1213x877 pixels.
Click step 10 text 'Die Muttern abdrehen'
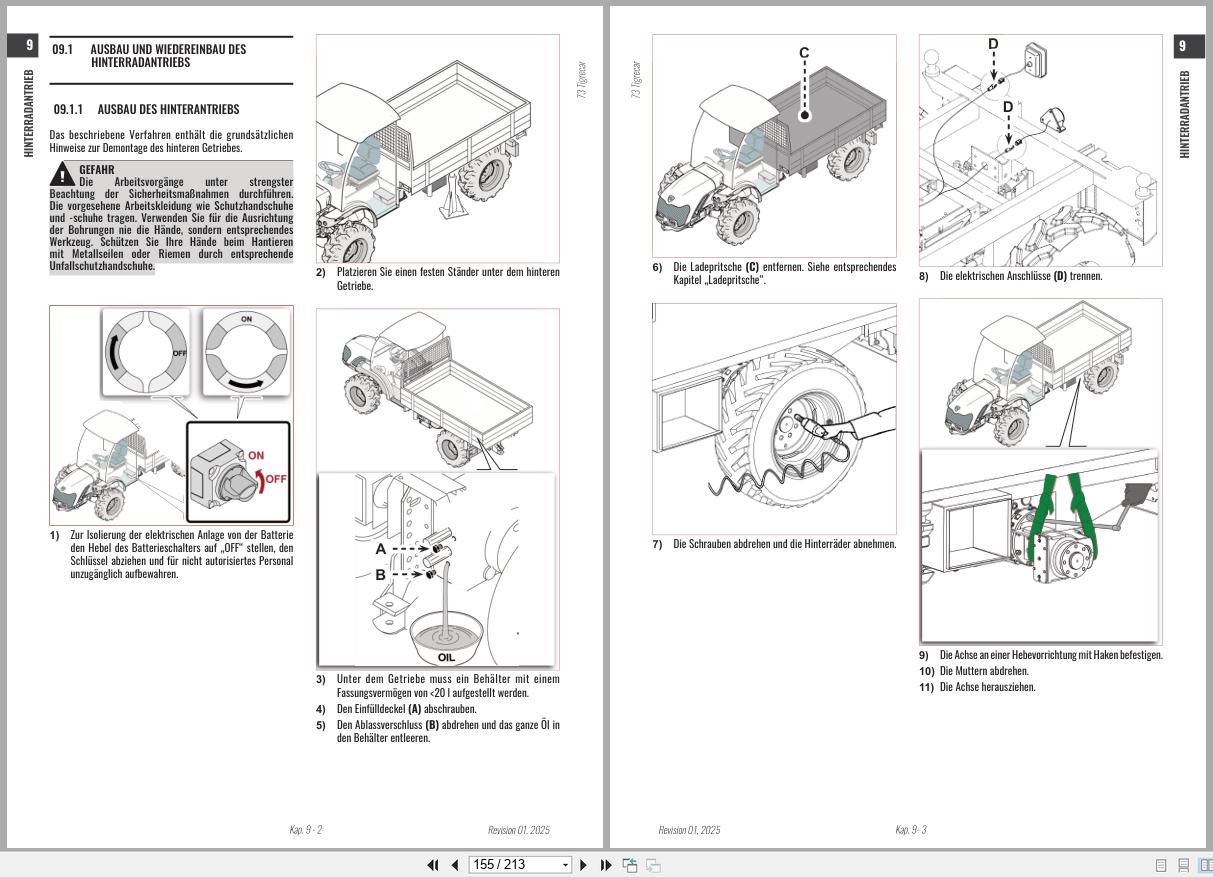point(984,671)
